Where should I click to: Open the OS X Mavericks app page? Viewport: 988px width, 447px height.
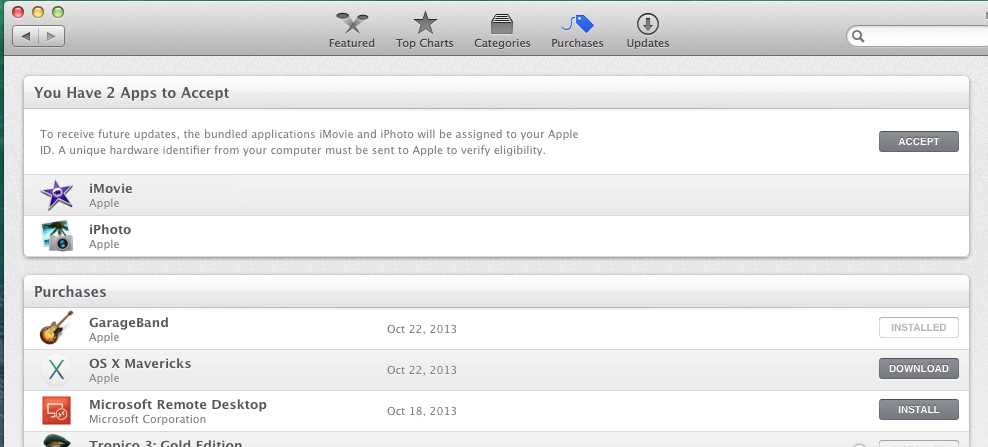pos(140,363)
